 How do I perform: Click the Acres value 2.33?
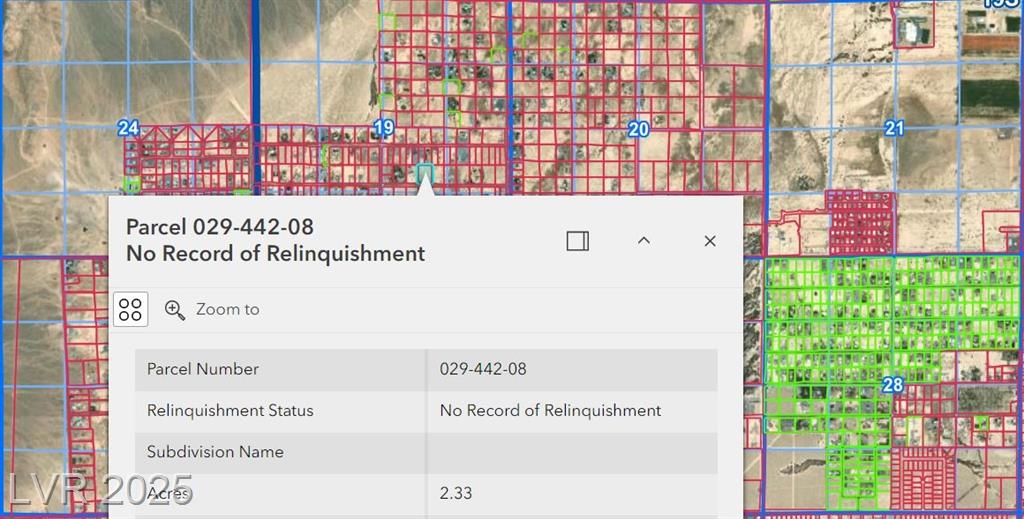[x=456, y=493]
